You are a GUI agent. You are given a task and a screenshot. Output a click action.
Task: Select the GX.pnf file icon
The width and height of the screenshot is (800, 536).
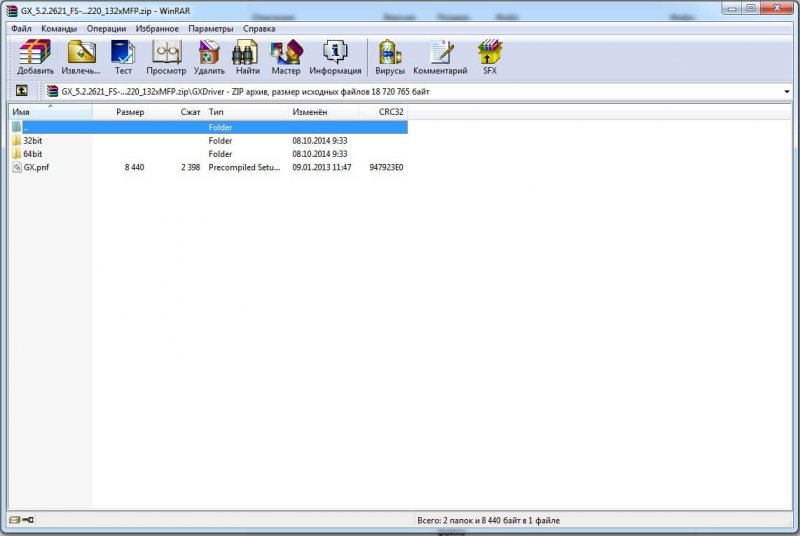(17, 167)
